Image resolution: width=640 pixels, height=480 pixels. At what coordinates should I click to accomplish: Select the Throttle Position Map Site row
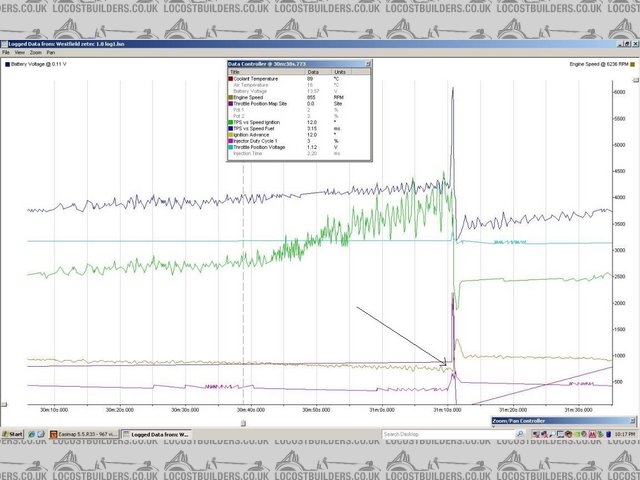click(x=299, y=104)
